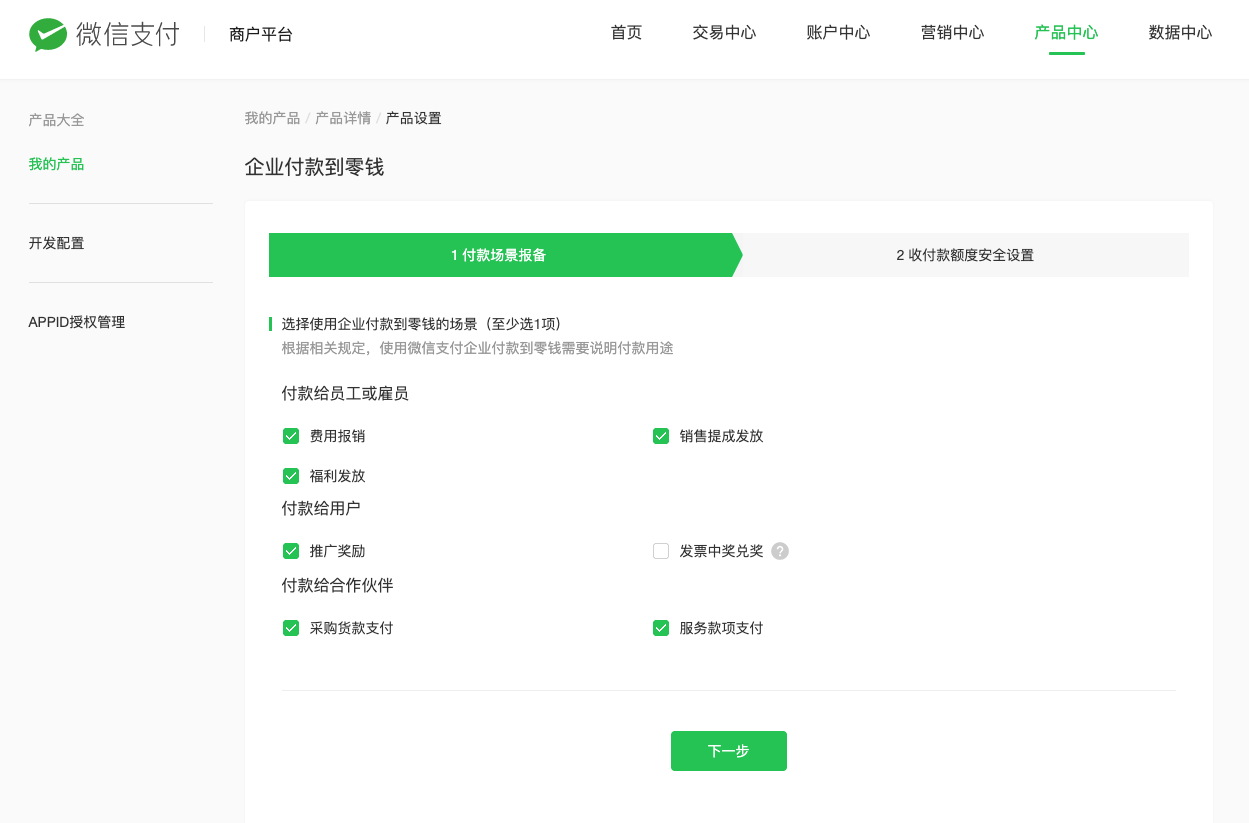Click the 付款给合作伙伴 section heading
The width and height of the screenshot is (1249, 823).
coord(337,585)
